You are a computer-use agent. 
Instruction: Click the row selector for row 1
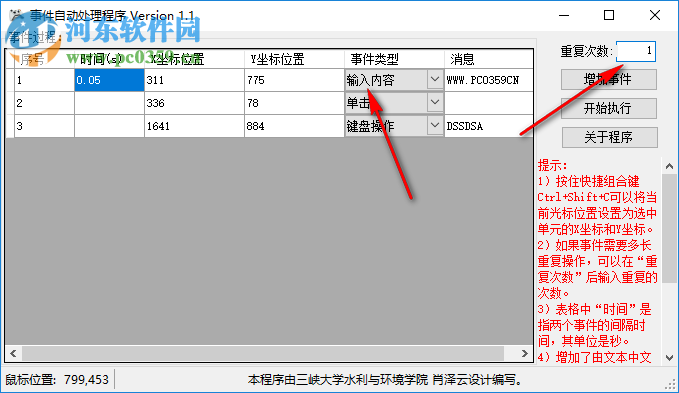(x=10, y=80)
